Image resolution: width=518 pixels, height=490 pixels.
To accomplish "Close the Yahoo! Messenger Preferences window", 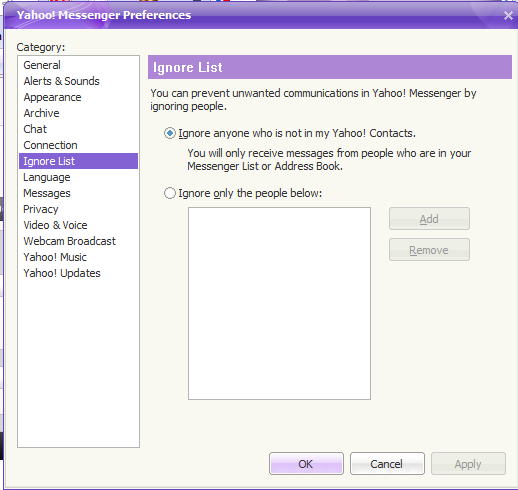I will [508, 15].
